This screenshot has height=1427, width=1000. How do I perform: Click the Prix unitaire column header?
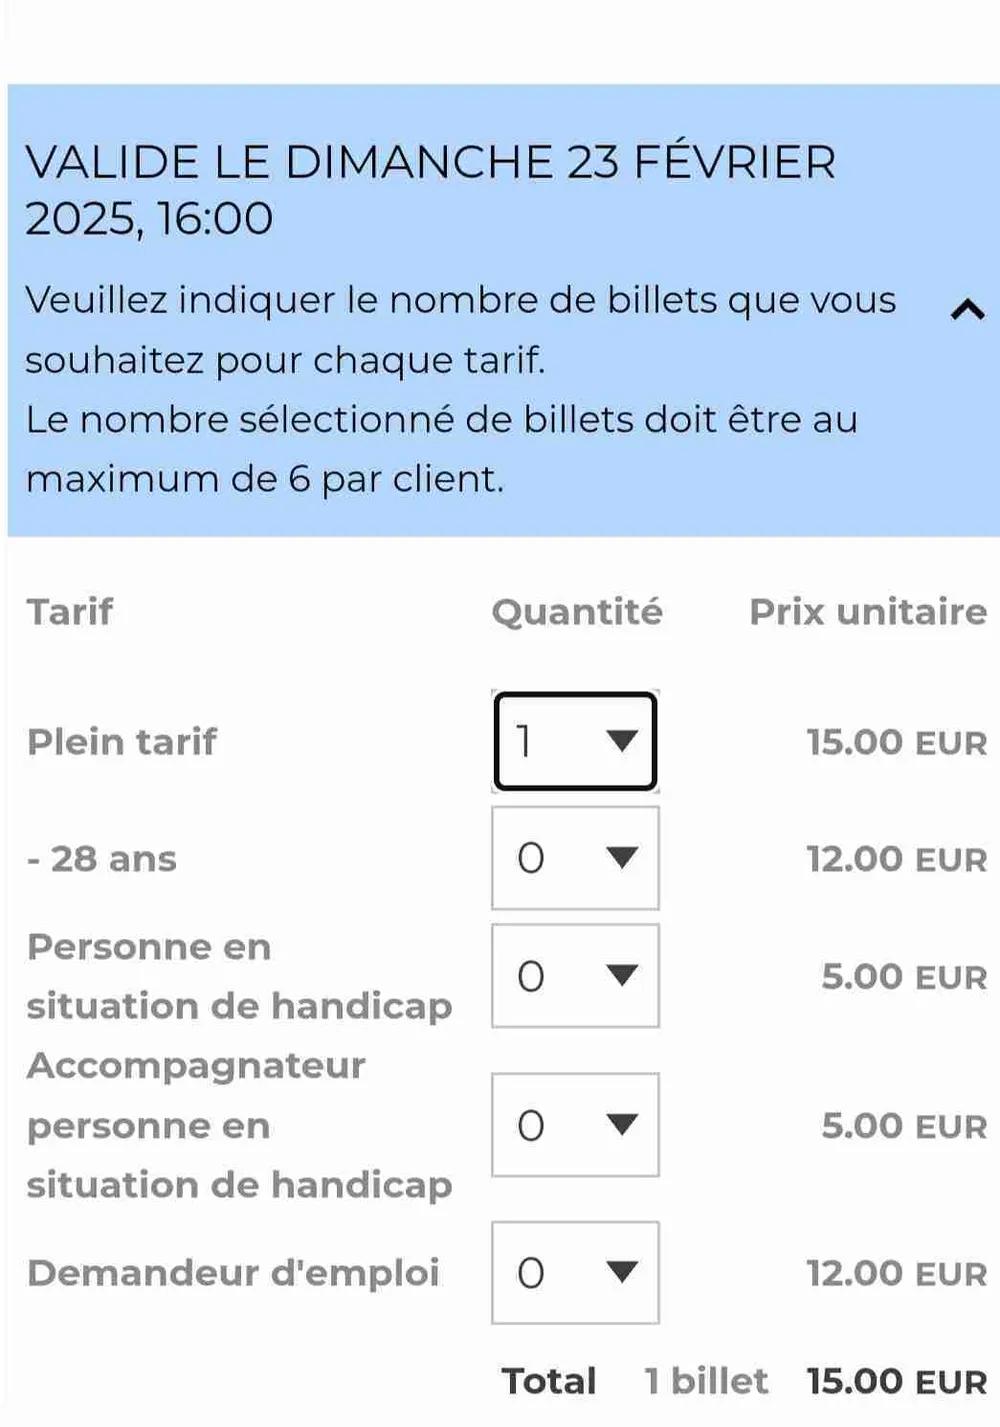[x=868, y=611]
